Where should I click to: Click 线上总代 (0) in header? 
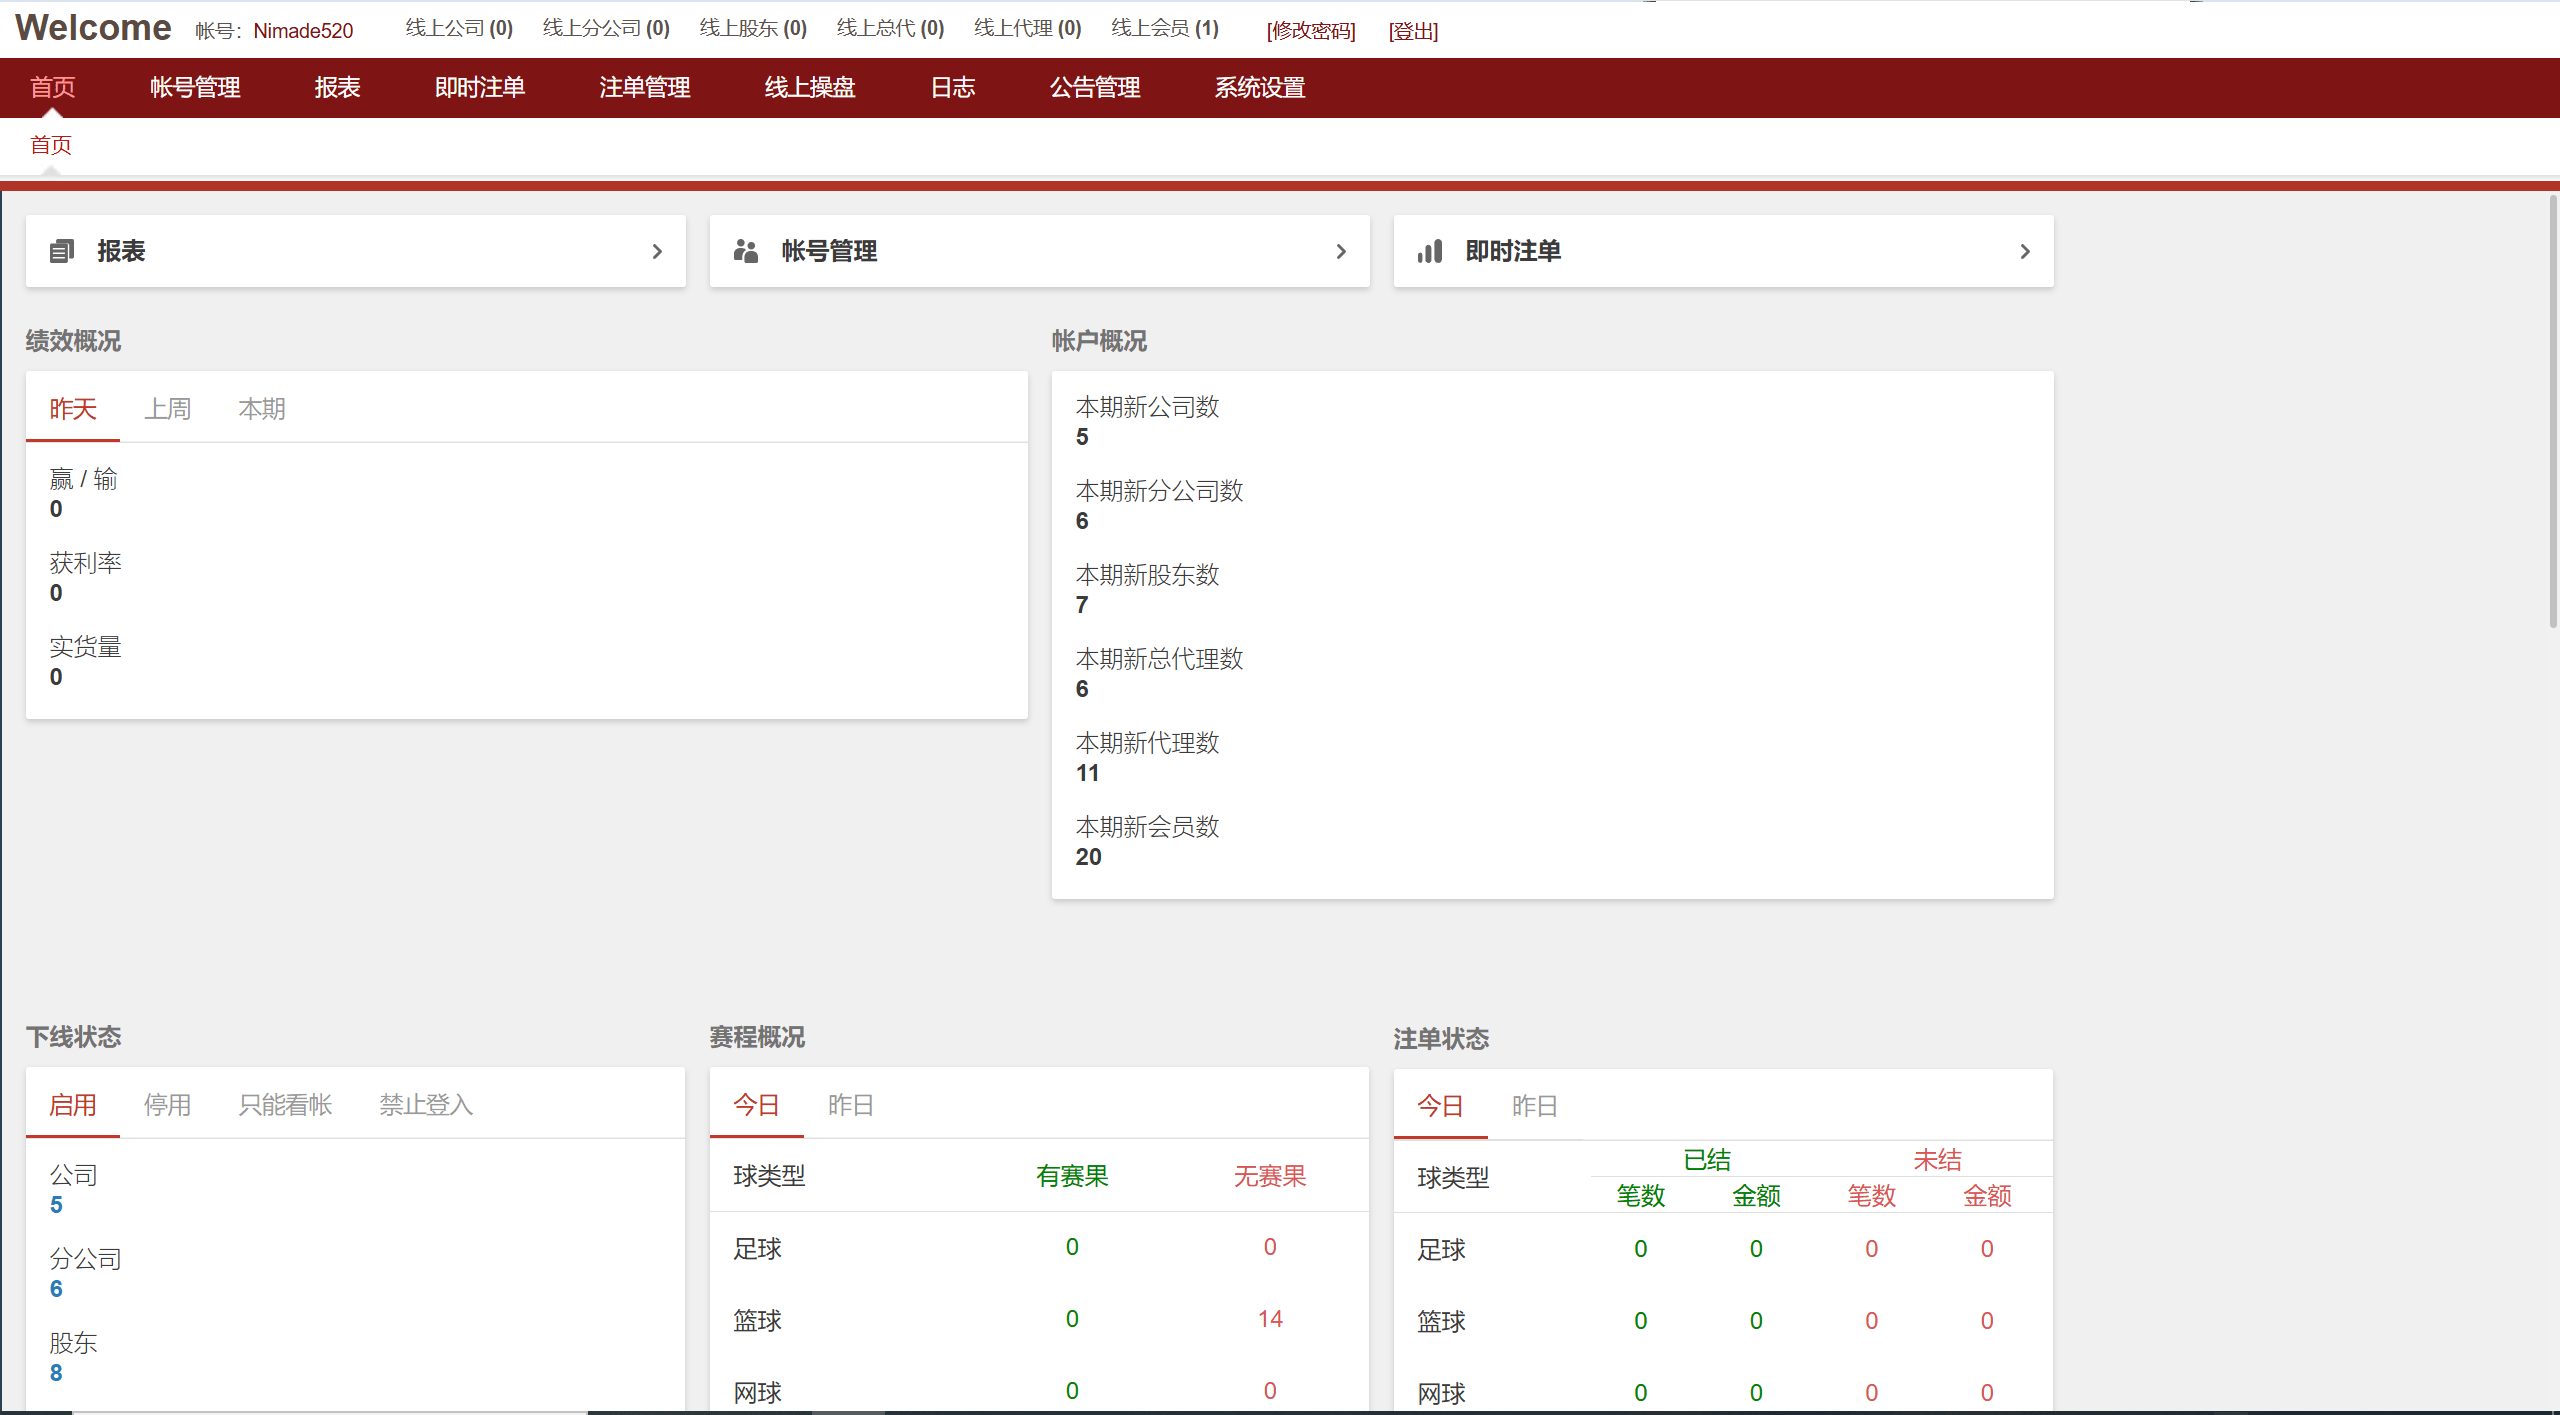(890, 28)
